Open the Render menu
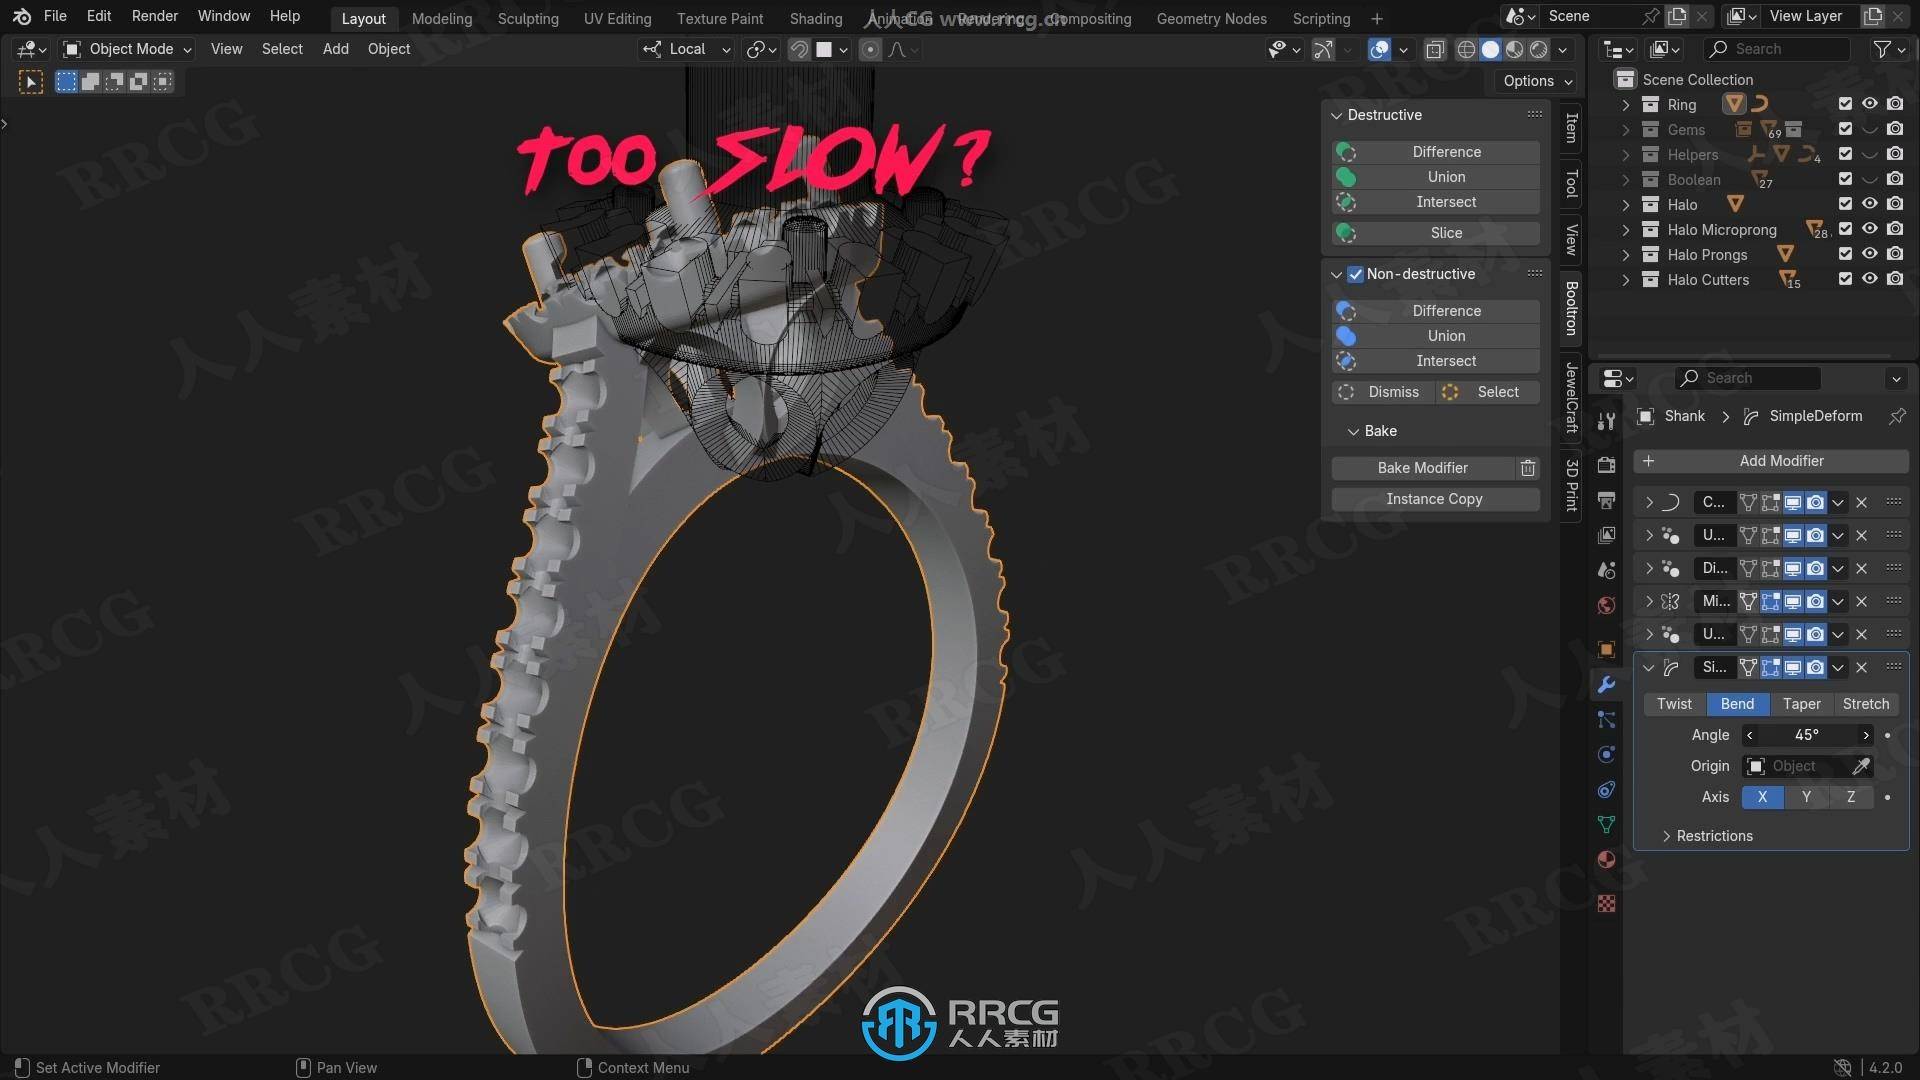Screen dimensions: 1920x1080 click(154, 16)
